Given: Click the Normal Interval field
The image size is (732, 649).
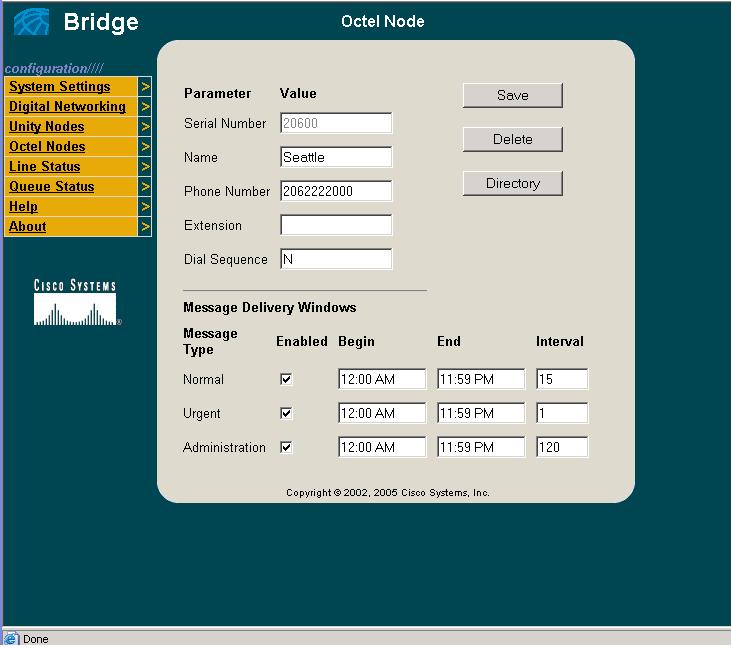Looking at the screenshot, I should [x=562, y=379].
